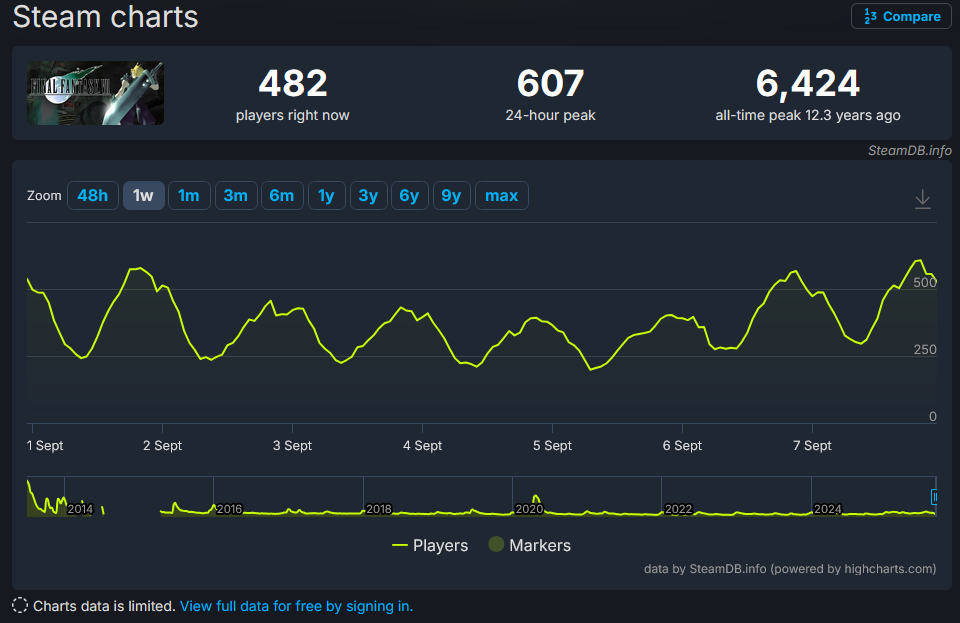Click the Compare button

tap(901, 17)
